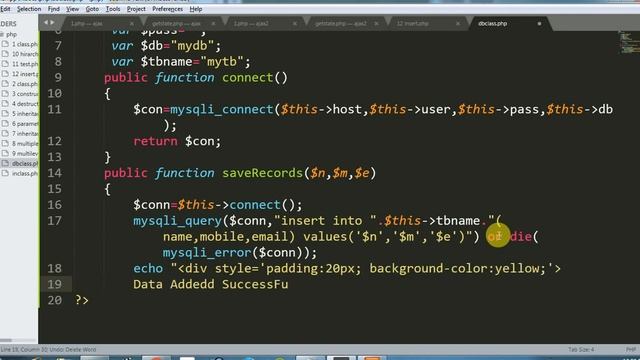Image resolution: width=640 pixels, height=360 pixels.
Task: Click the 'mysqli_error' call
Action: 207,253
